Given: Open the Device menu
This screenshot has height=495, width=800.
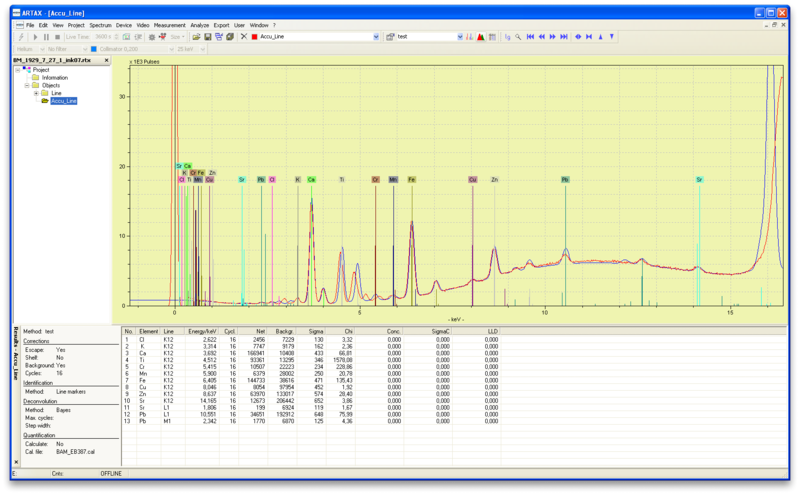Looking at the screenshot, I should (123, 25).
